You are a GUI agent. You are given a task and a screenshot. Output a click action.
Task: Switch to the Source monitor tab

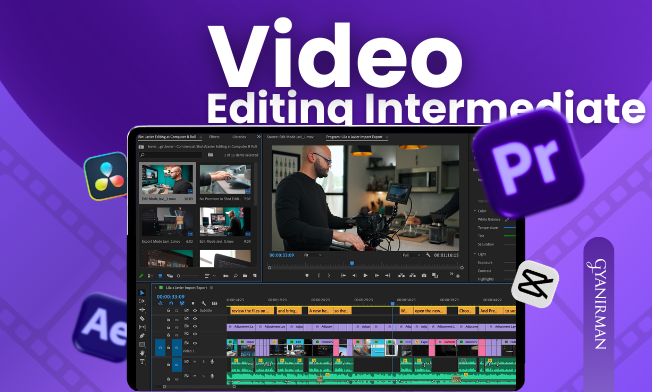290,136
